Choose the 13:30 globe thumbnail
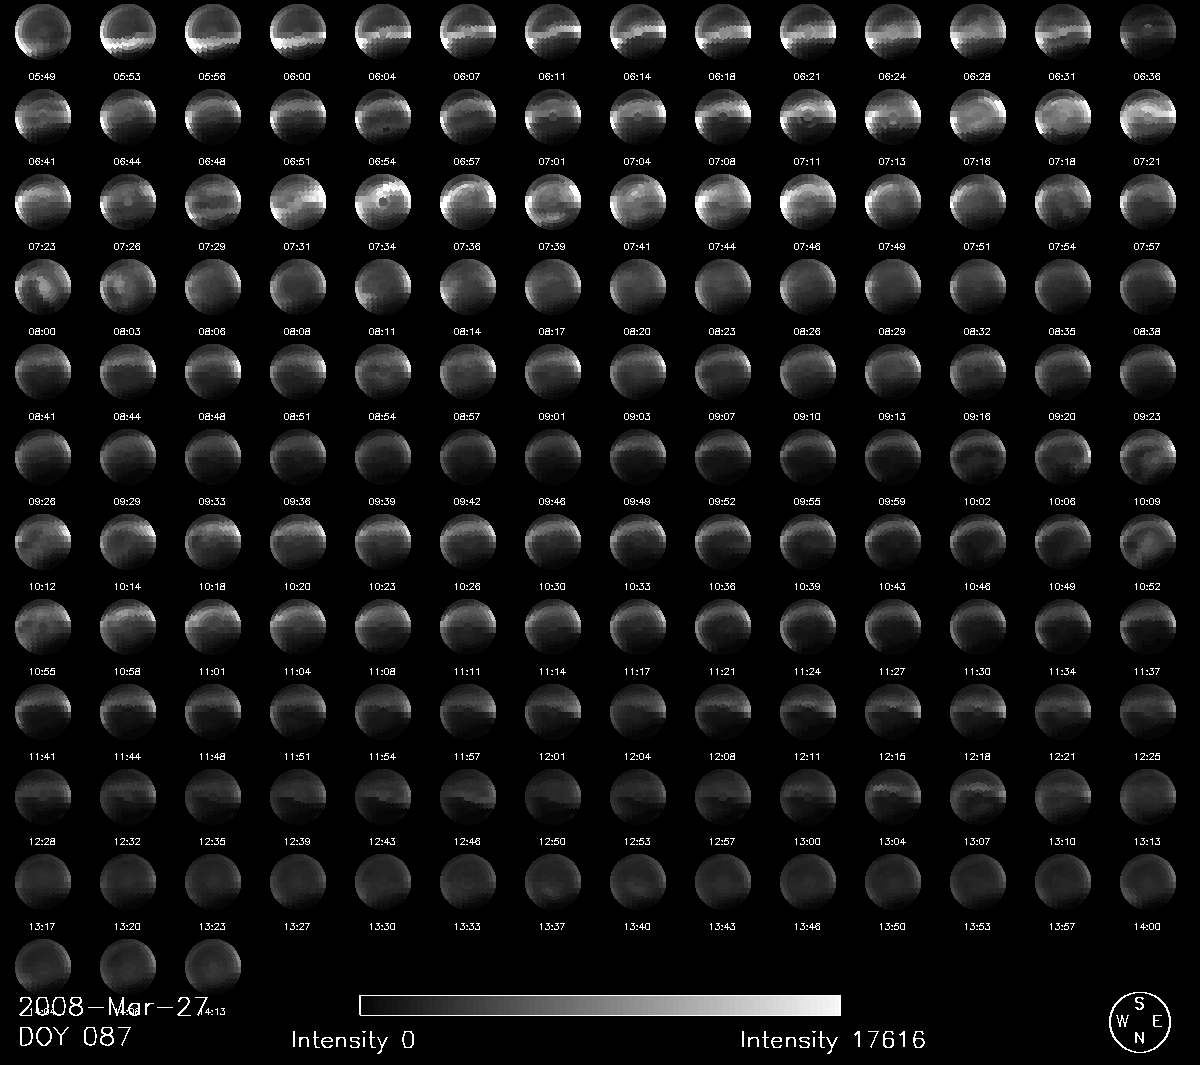The image size is (1200, 1065). point(383,883)
